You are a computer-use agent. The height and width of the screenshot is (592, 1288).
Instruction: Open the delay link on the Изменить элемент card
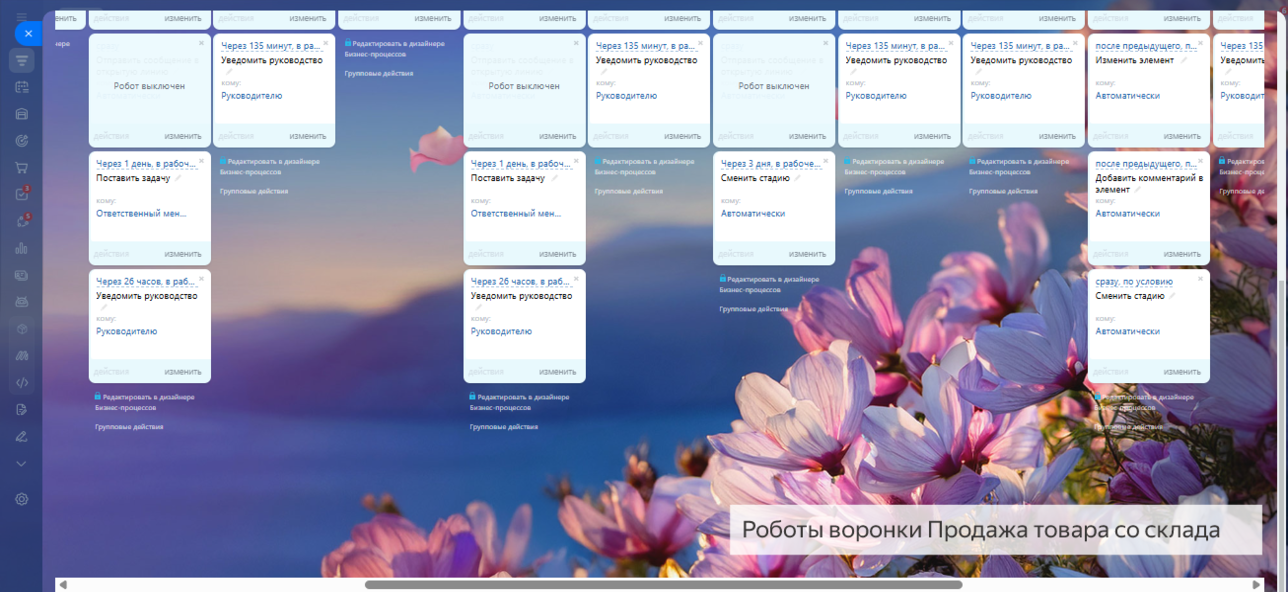pos(1146,46)
